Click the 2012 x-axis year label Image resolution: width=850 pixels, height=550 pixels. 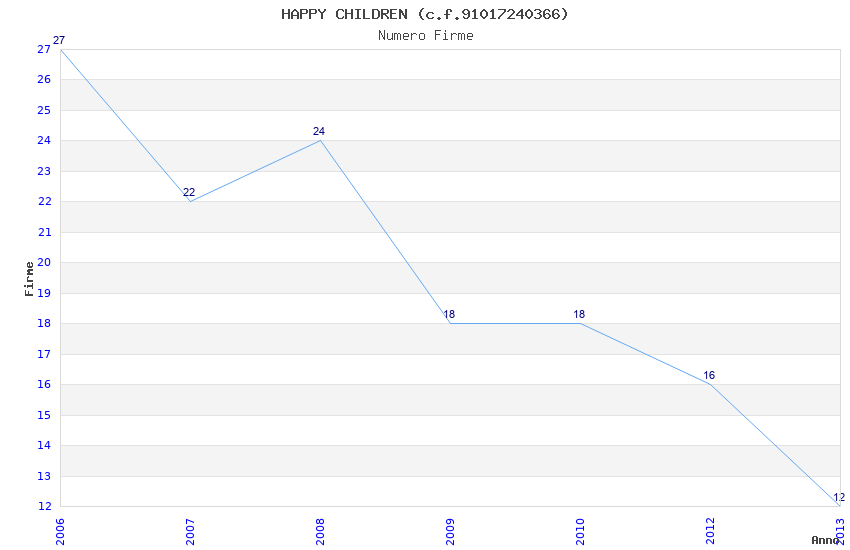click(x=710, y=532)
